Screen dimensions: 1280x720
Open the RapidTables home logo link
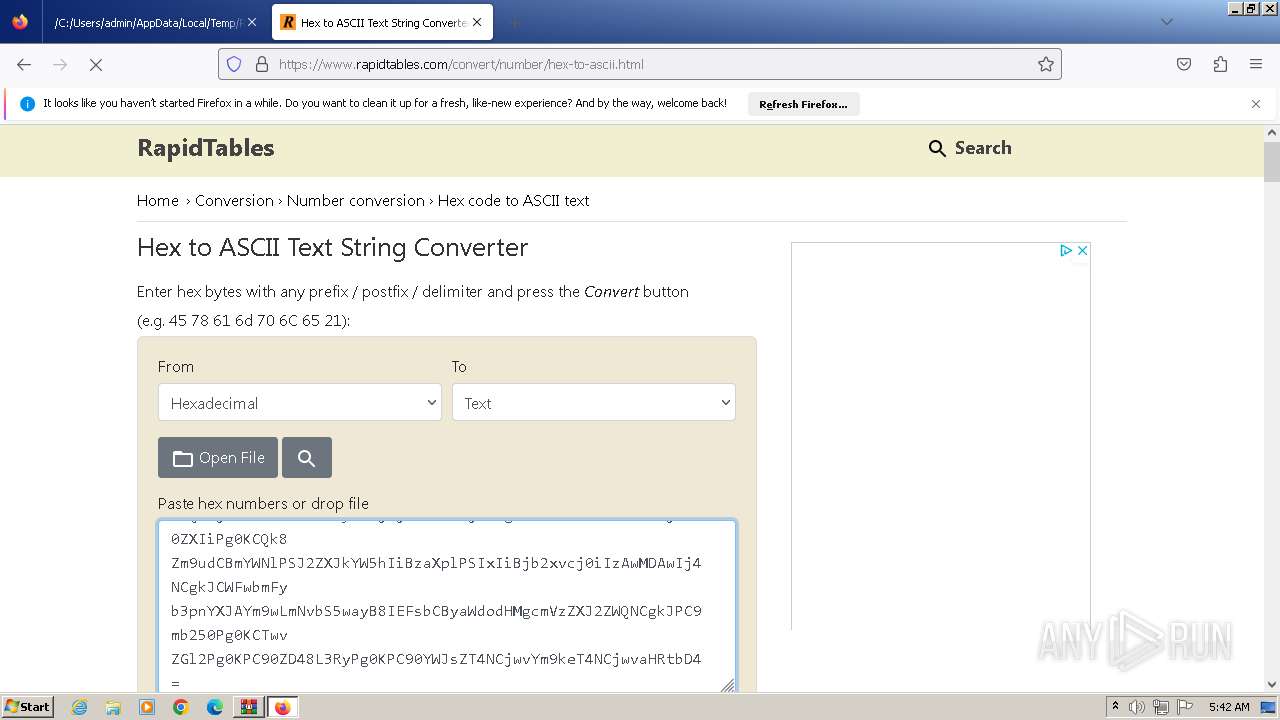pyautogui.click(x=206, y=148)
